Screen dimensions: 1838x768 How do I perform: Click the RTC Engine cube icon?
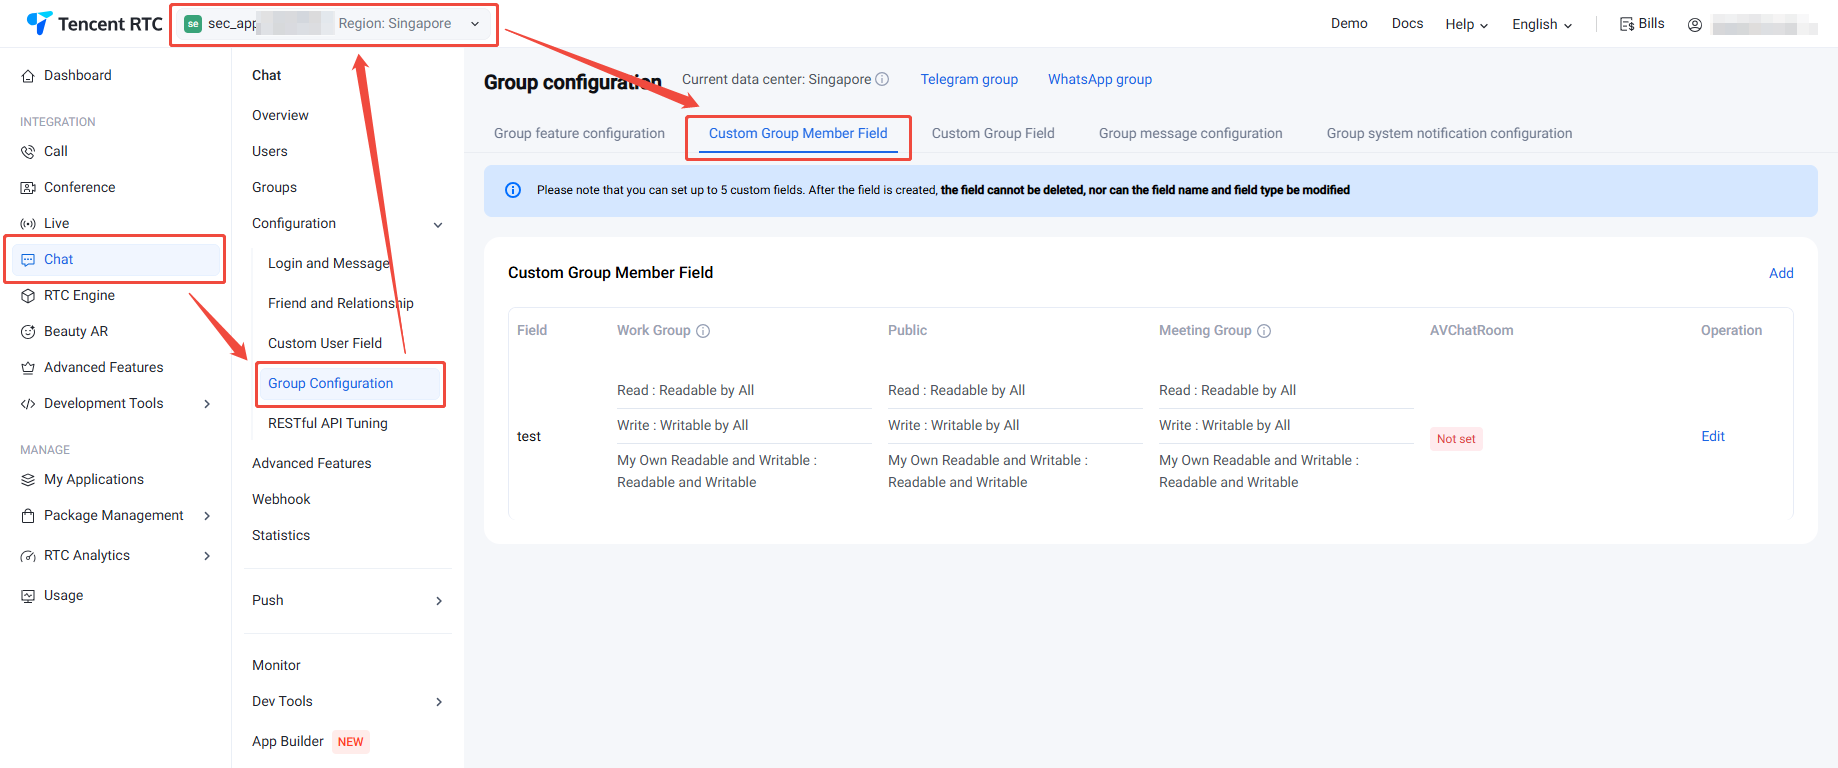(x=28, y=296)
